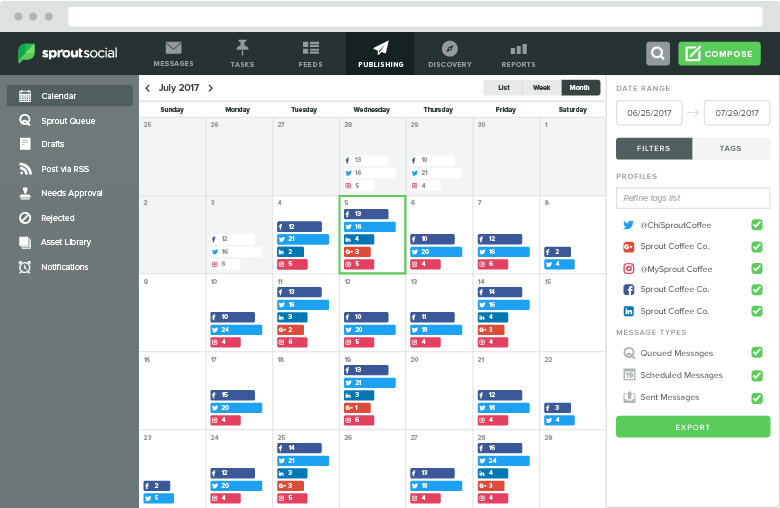
Task: Click the Refine tags list field
Action: click(692, 198)
